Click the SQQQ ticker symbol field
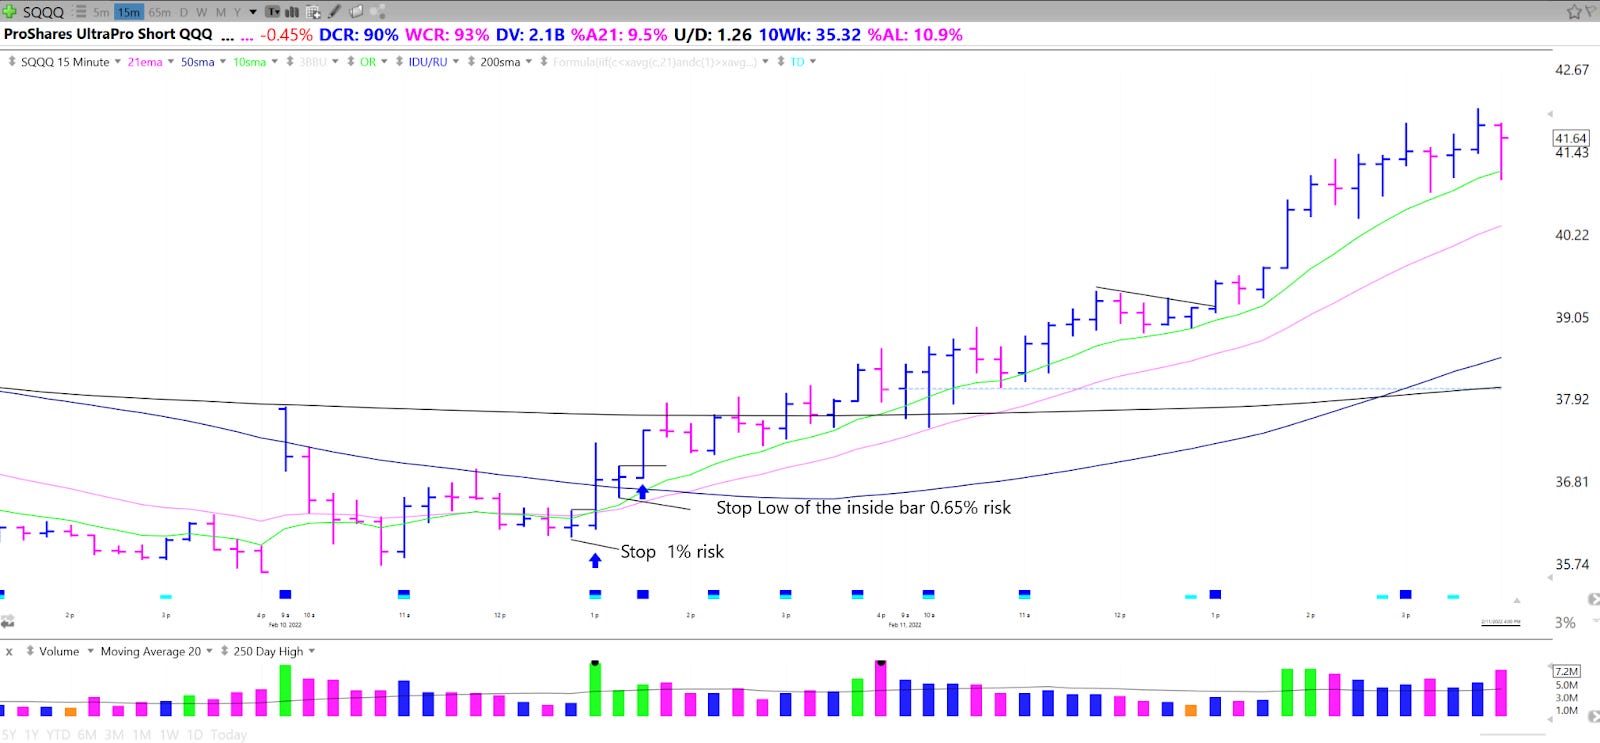 click(x=43, y=12)
